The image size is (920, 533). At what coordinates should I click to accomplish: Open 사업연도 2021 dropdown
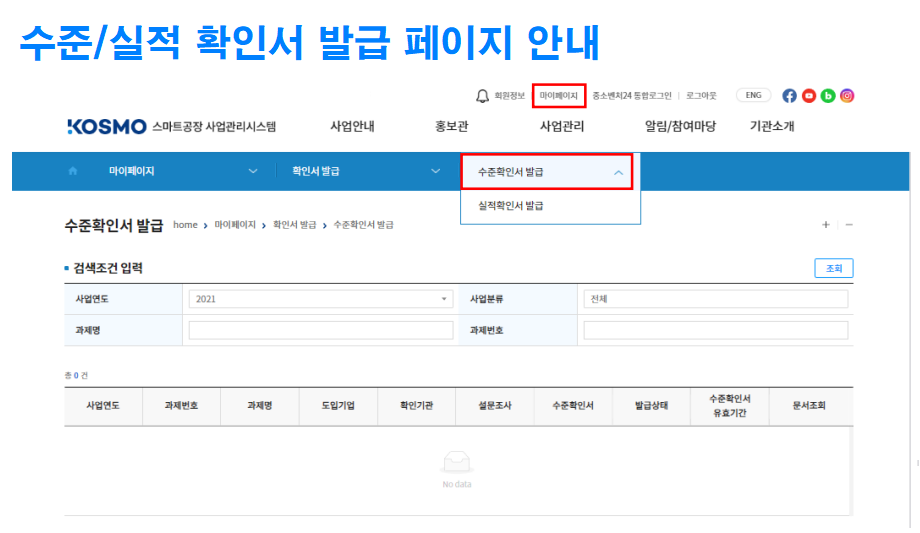coord(321,299)
